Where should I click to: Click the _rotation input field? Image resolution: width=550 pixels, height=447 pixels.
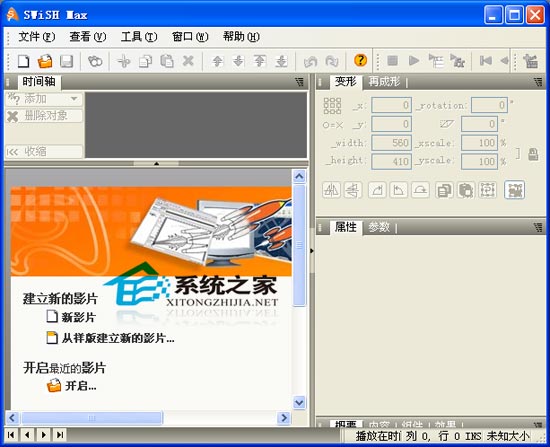[489, 105]
